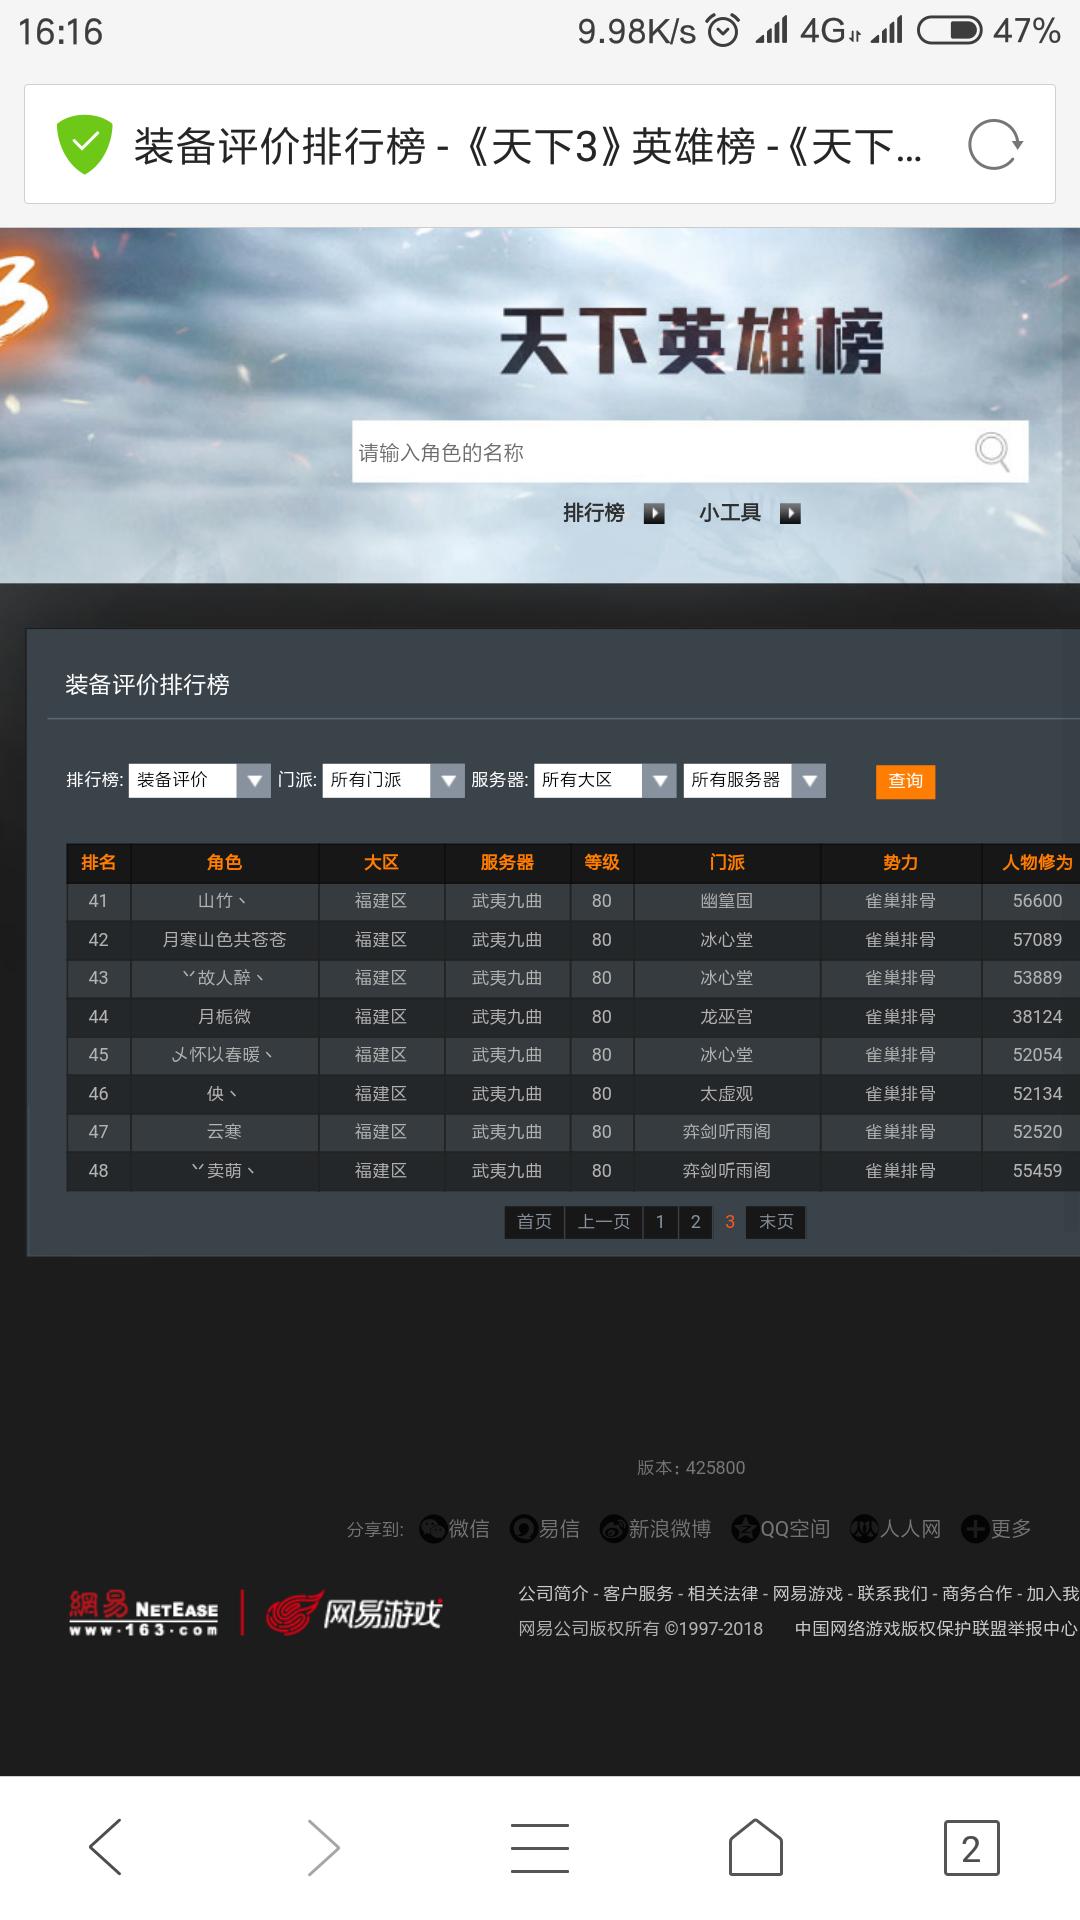This screenshot has height=1920, width=1080.
Task: Open 公司简介 footer link
Action: (553, 1593)
